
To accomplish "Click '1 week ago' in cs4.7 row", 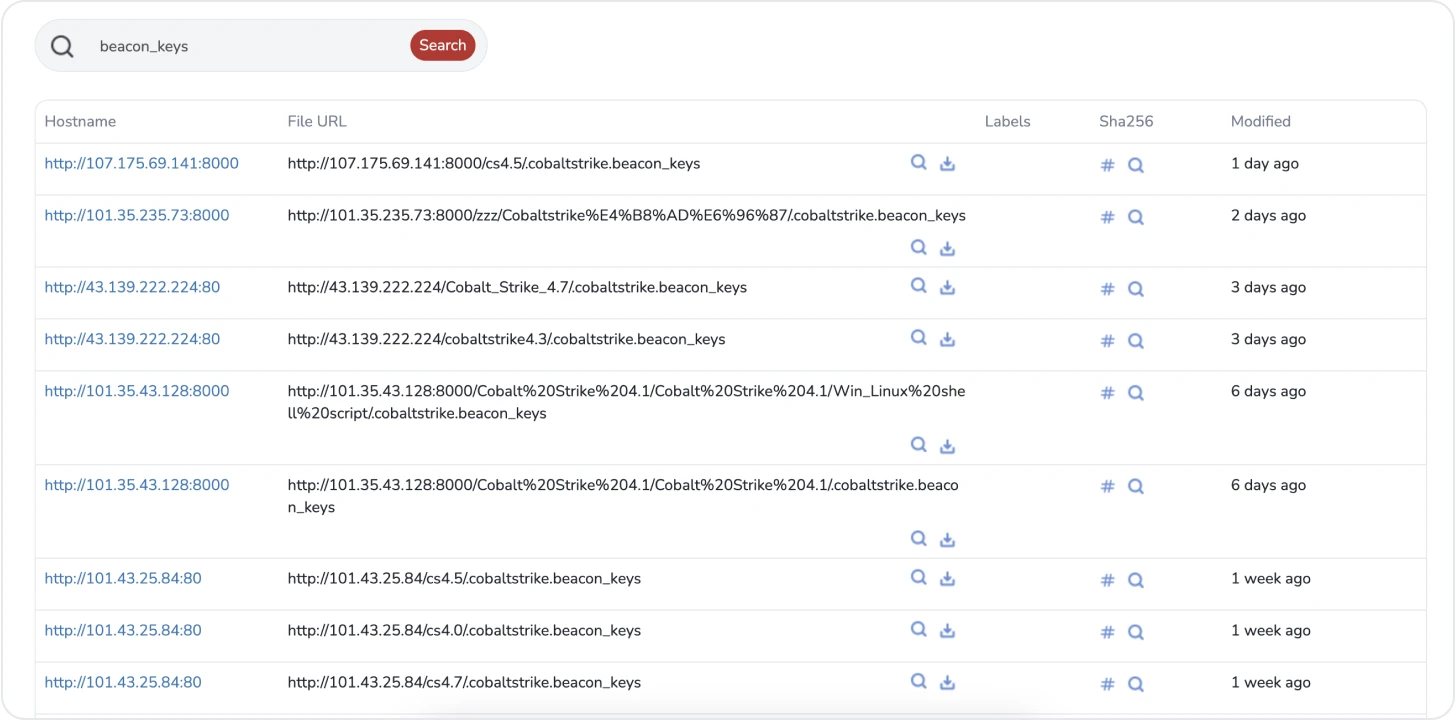I will (1270, 682).
